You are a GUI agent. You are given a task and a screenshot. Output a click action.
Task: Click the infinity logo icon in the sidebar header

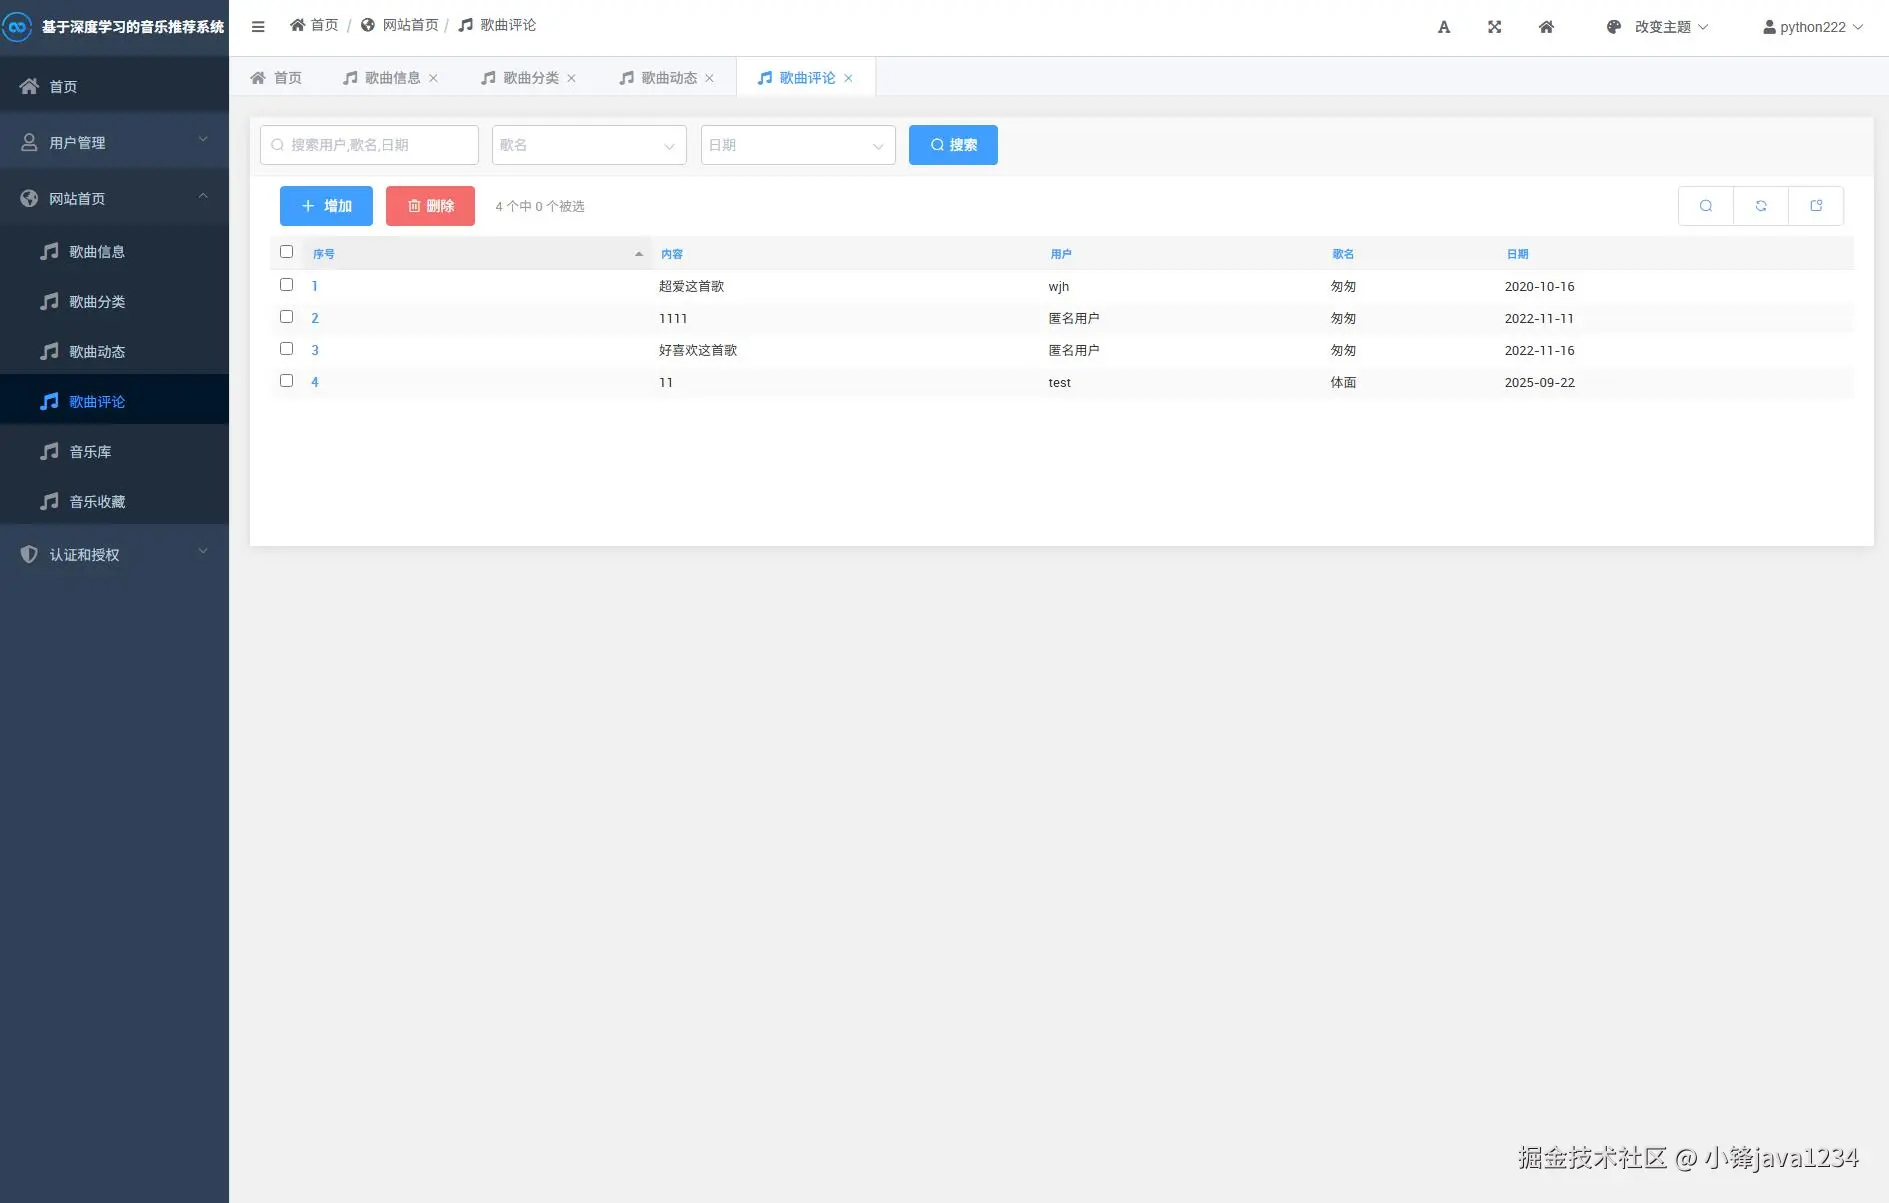tap(17, 27)
